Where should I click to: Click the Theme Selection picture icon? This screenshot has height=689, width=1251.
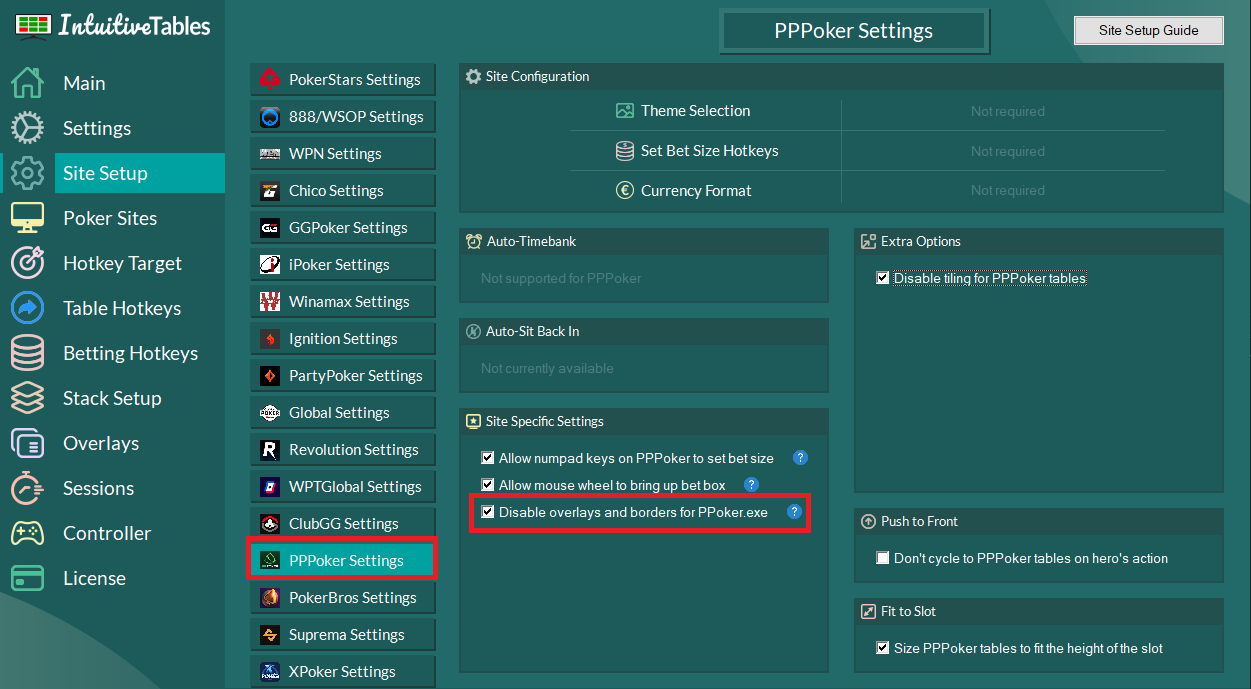625,111
